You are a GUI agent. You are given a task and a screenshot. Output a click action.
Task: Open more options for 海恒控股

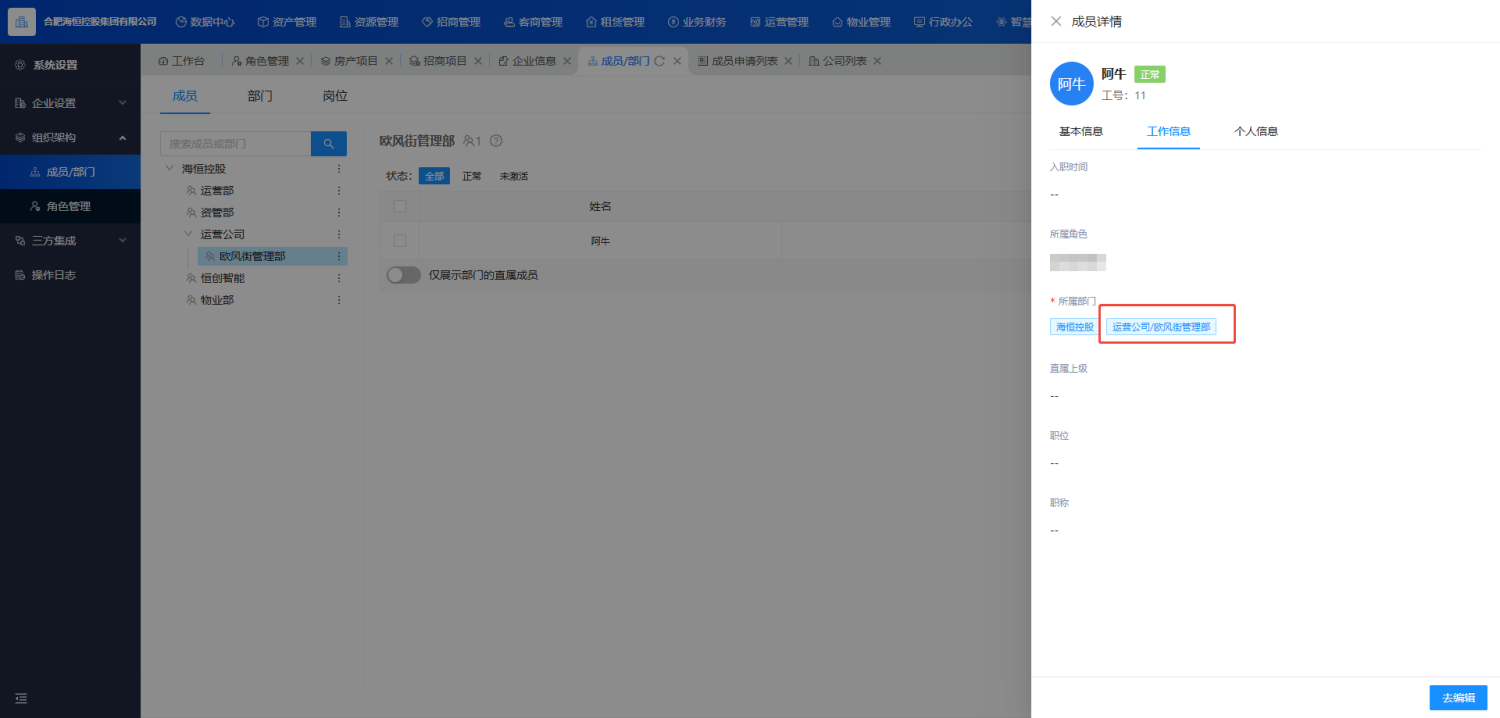coord(339,169)
